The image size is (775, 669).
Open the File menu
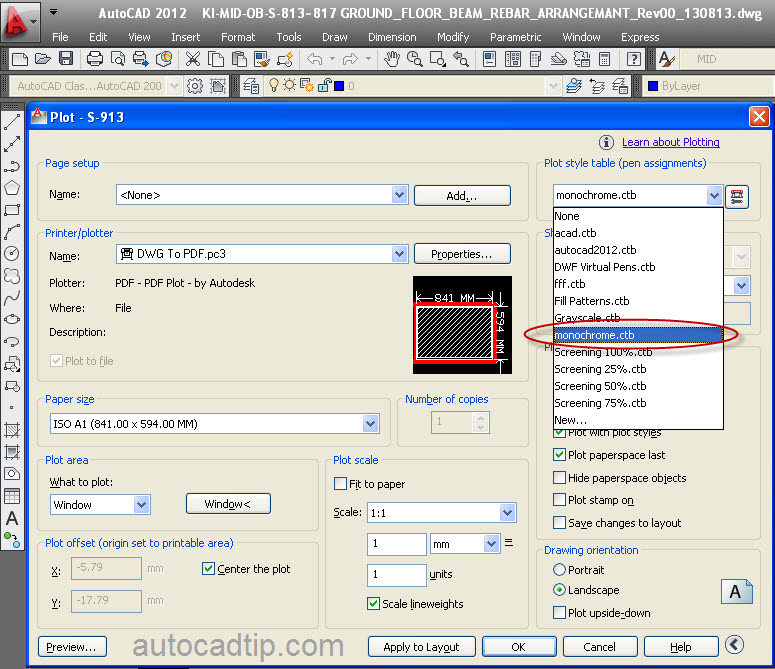(x=60, y=37)
